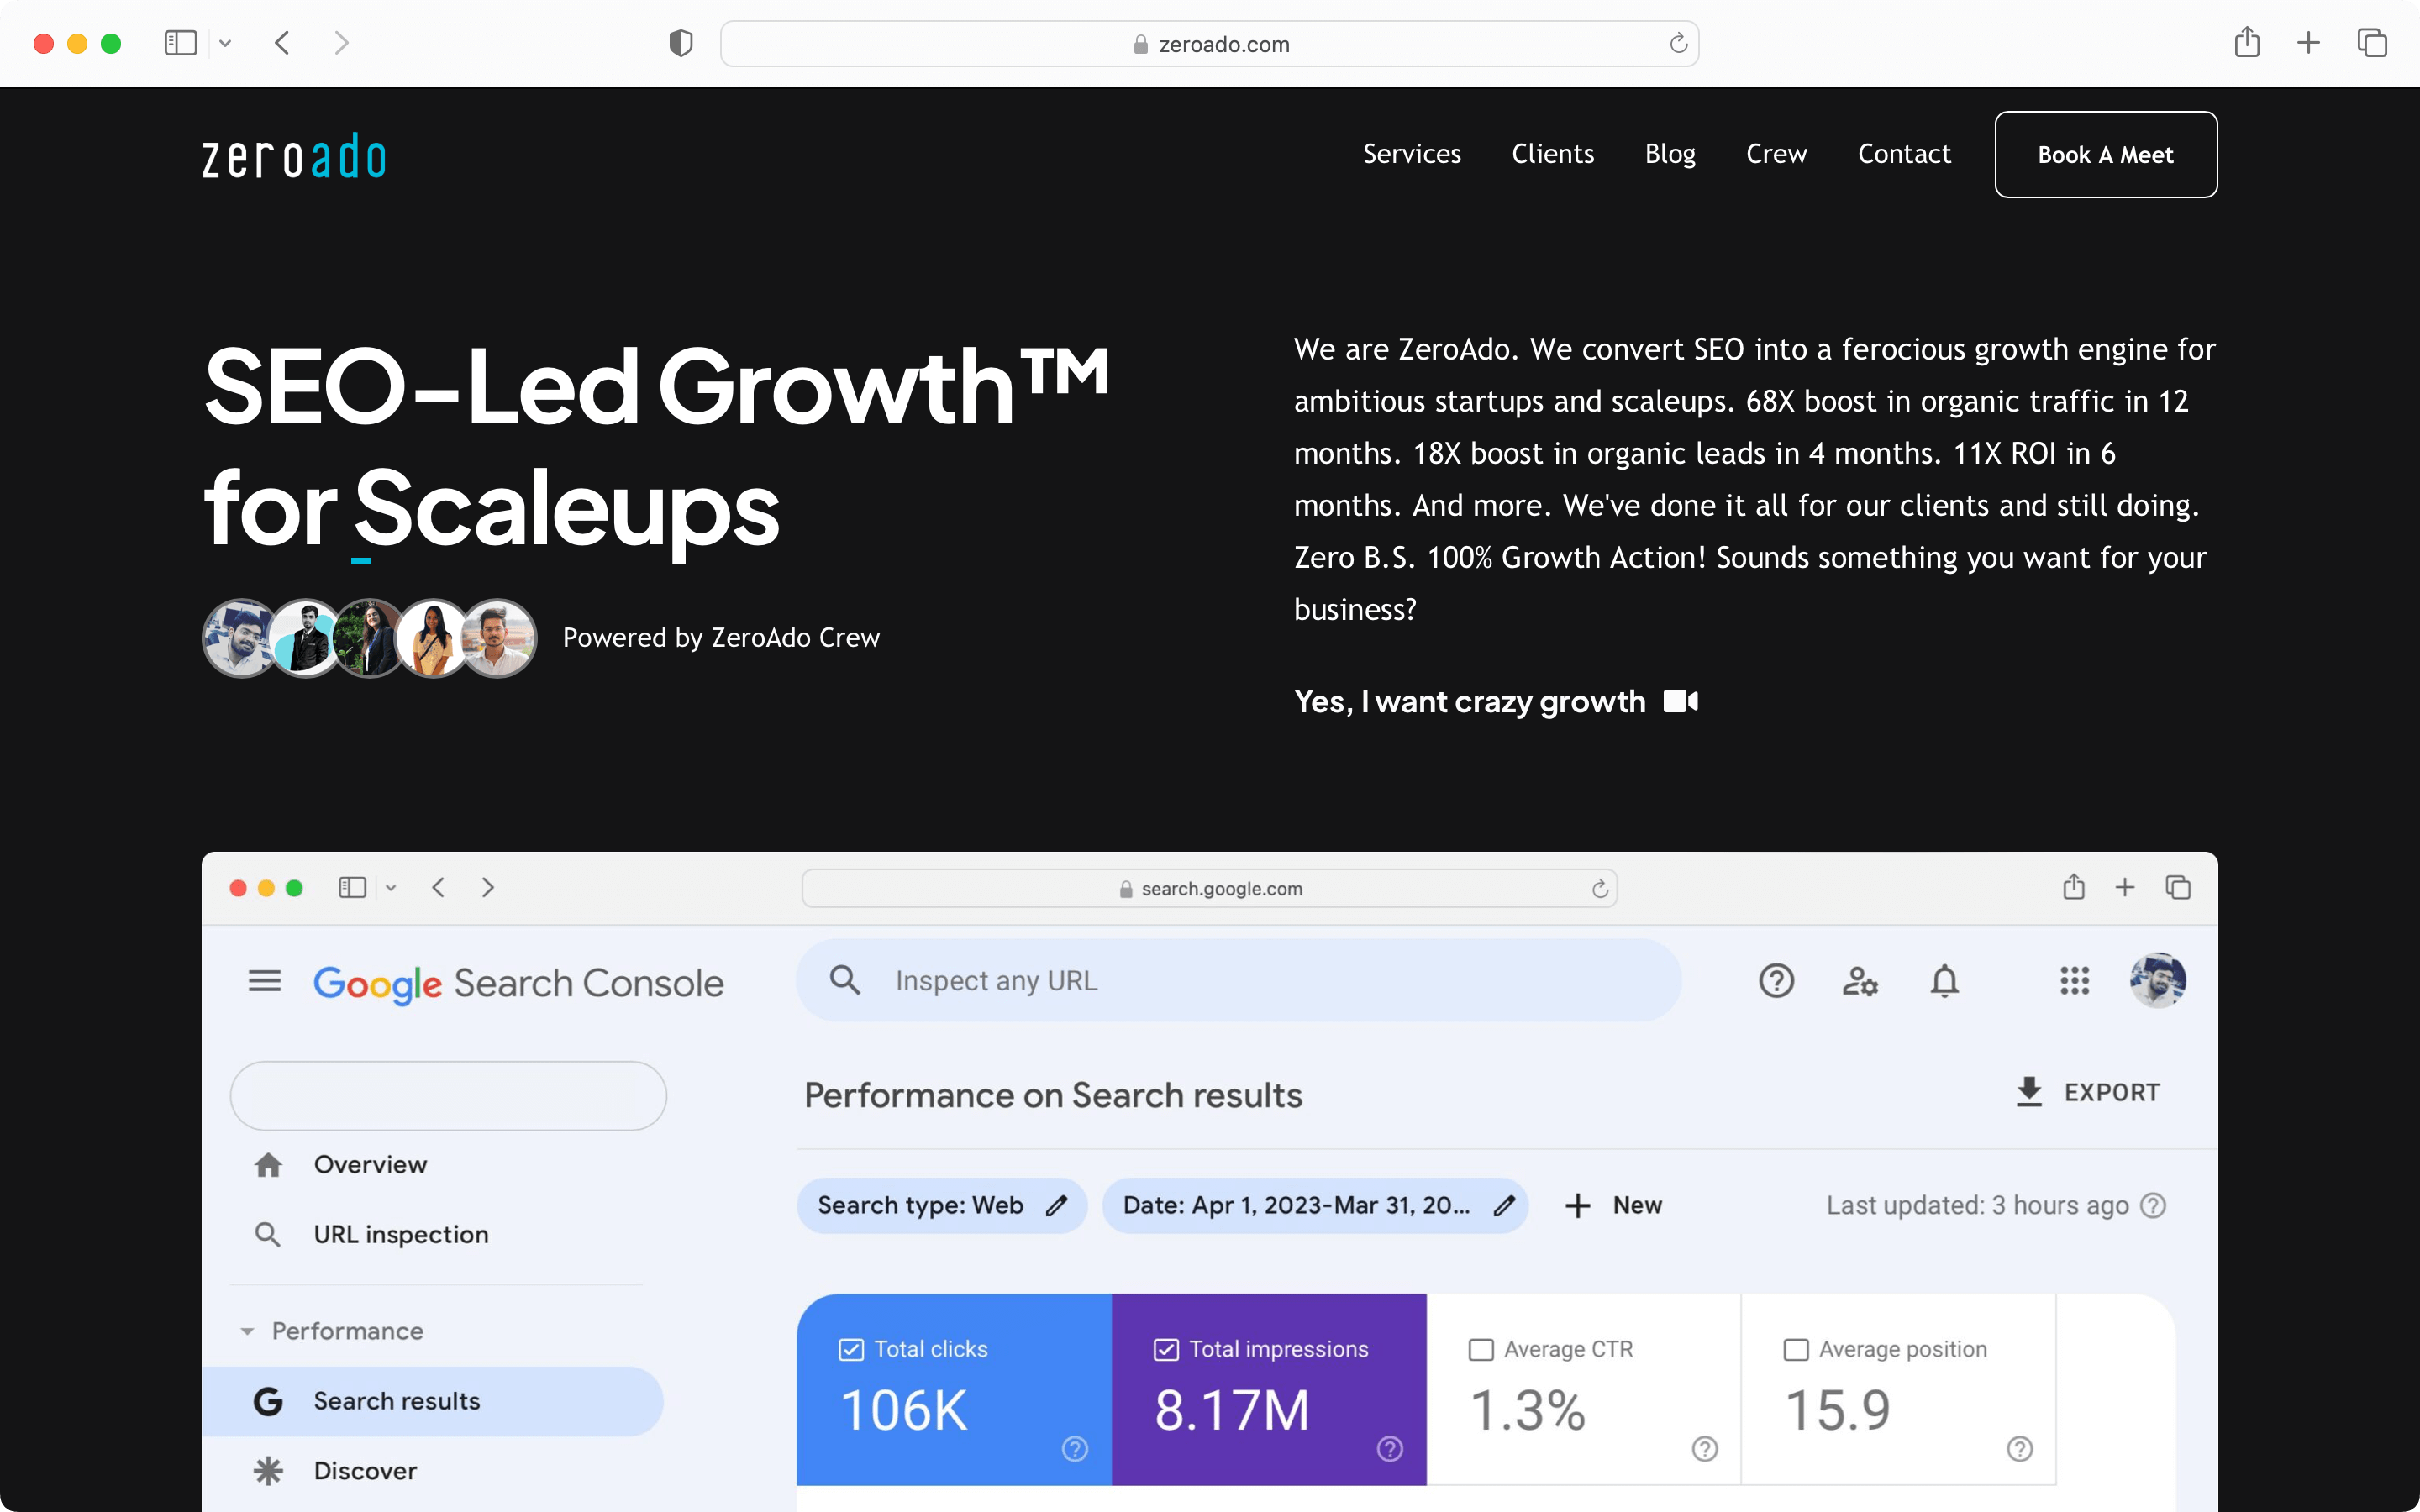Click the help question mark icon for Total impressions
The height and width of the screenshot is (1512, 2420).
1391,1449
